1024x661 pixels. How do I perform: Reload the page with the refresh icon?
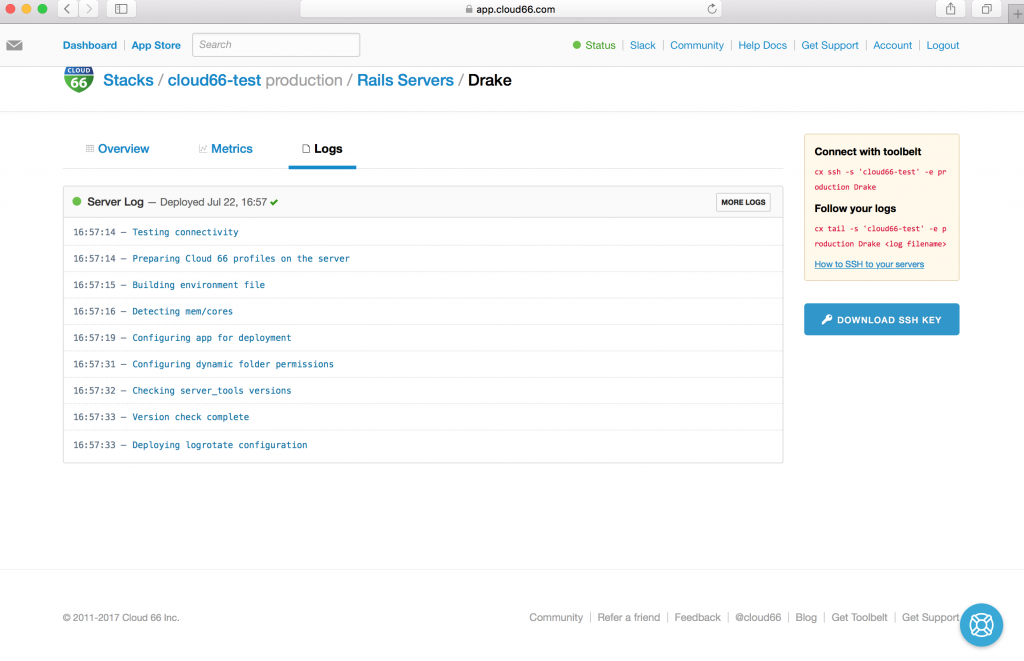712,9
